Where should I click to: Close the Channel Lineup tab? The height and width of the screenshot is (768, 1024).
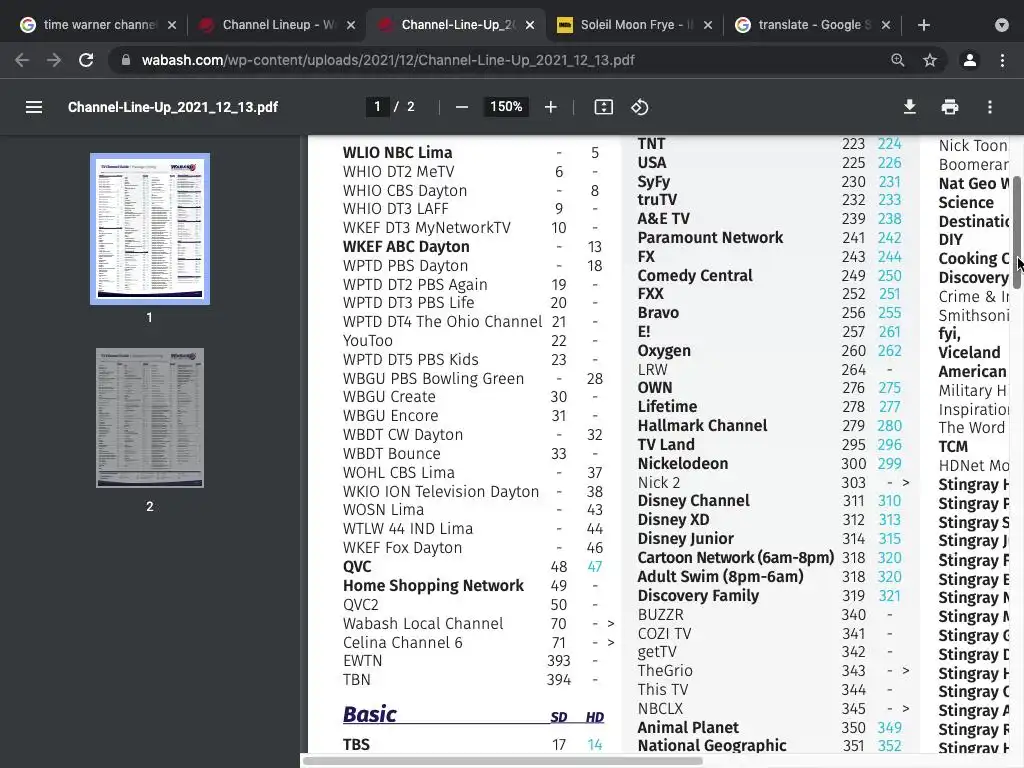click(351, 25)
